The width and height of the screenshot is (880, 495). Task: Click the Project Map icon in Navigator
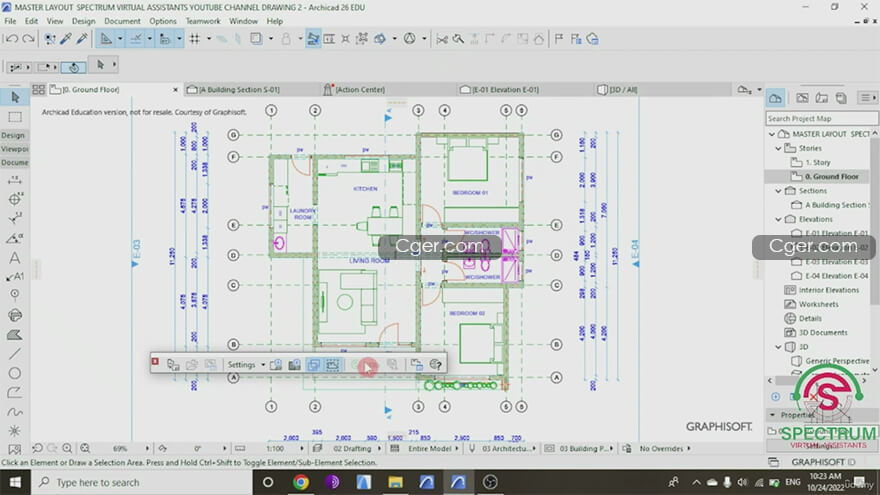776,98
